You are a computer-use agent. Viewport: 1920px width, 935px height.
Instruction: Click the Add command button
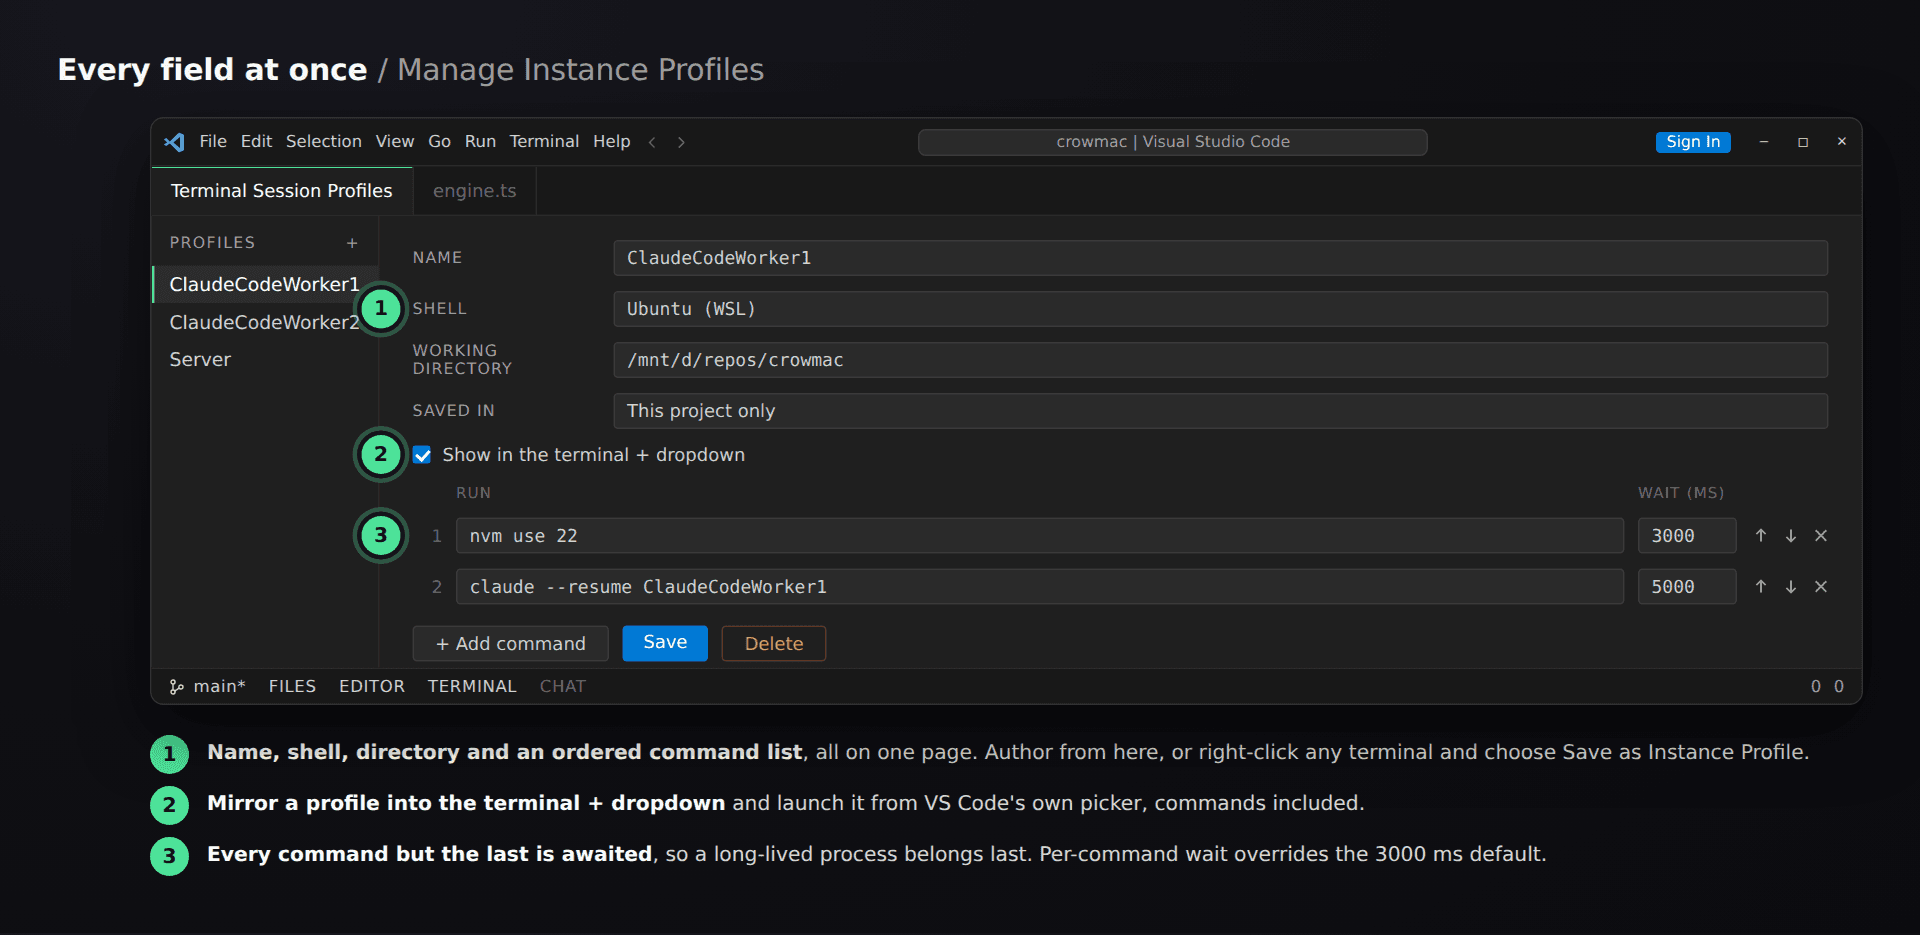(x=510, y=644)
